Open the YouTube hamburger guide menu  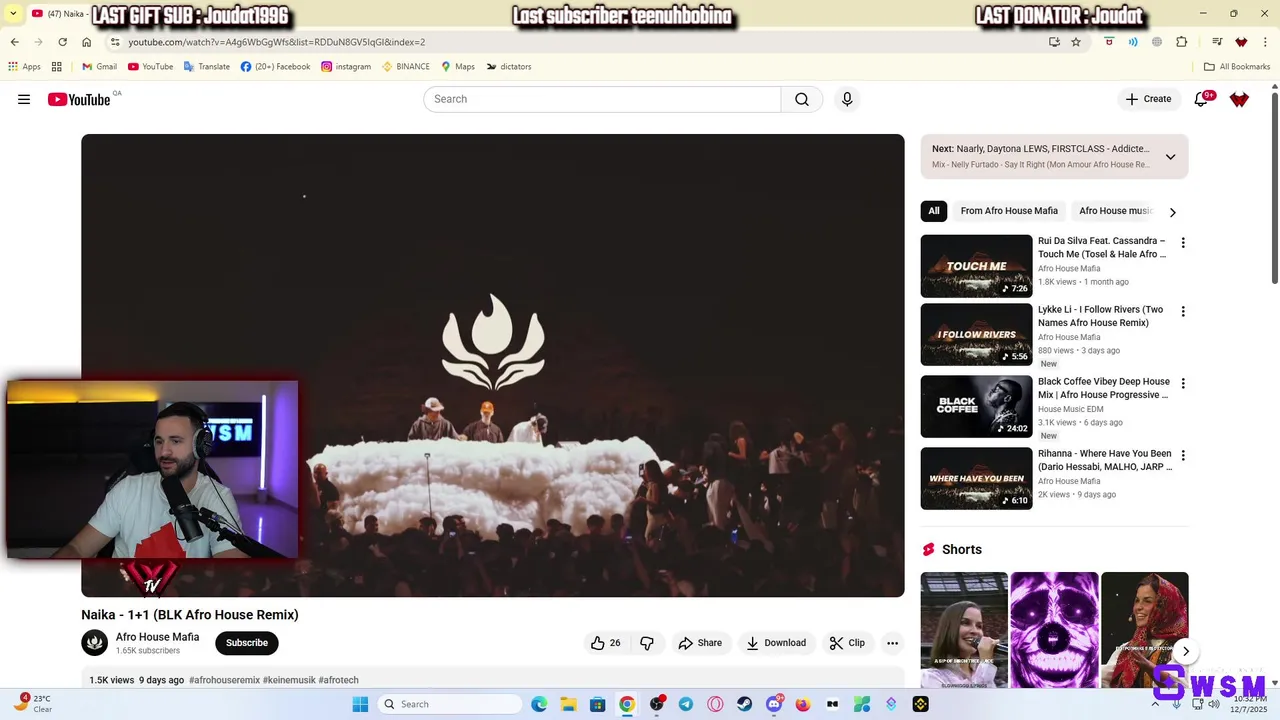[x=24, y=99]
